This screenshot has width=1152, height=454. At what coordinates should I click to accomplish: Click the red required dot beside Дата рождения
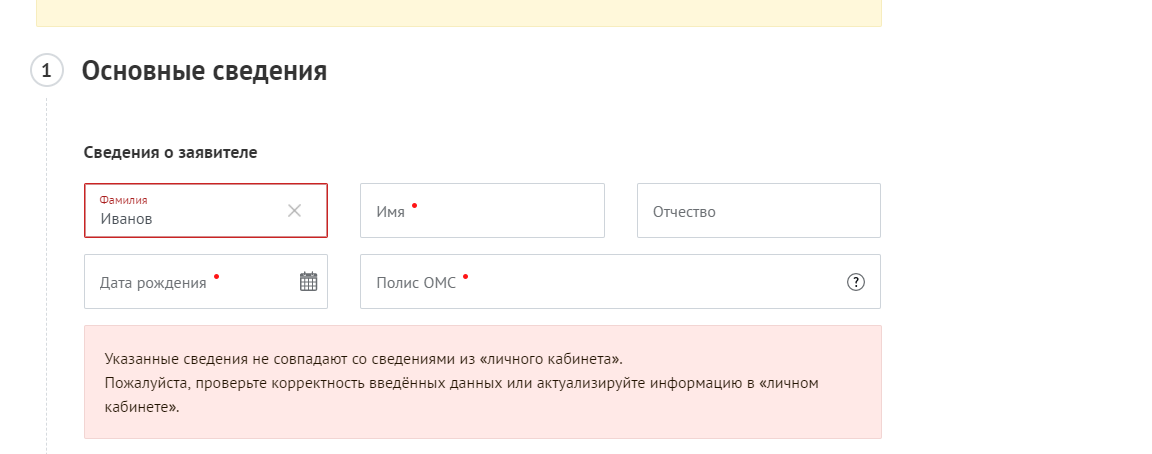216,276
